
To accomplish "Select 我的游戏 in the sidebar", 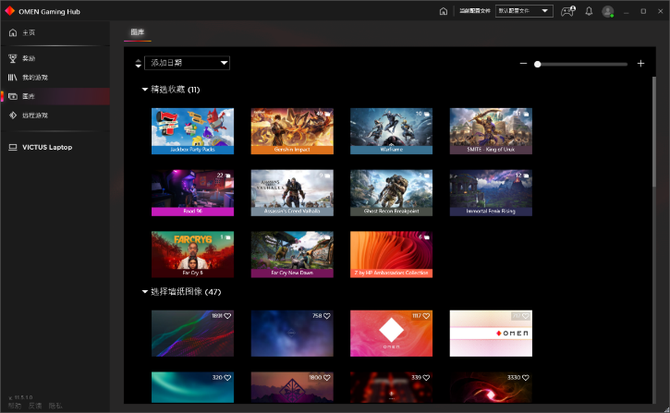I will pyautogui.click(x=36, y=77).
